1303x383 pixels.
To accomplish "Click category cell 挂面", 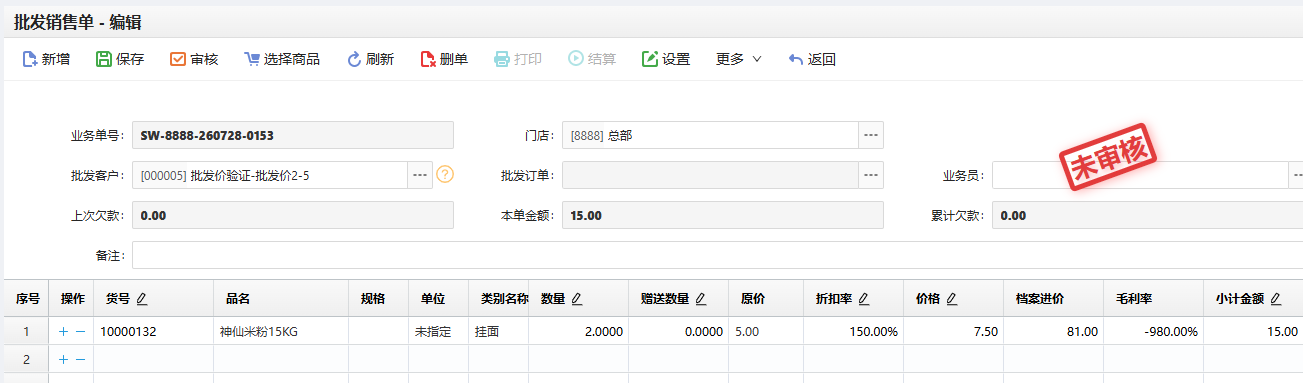I will pos(499,331).
